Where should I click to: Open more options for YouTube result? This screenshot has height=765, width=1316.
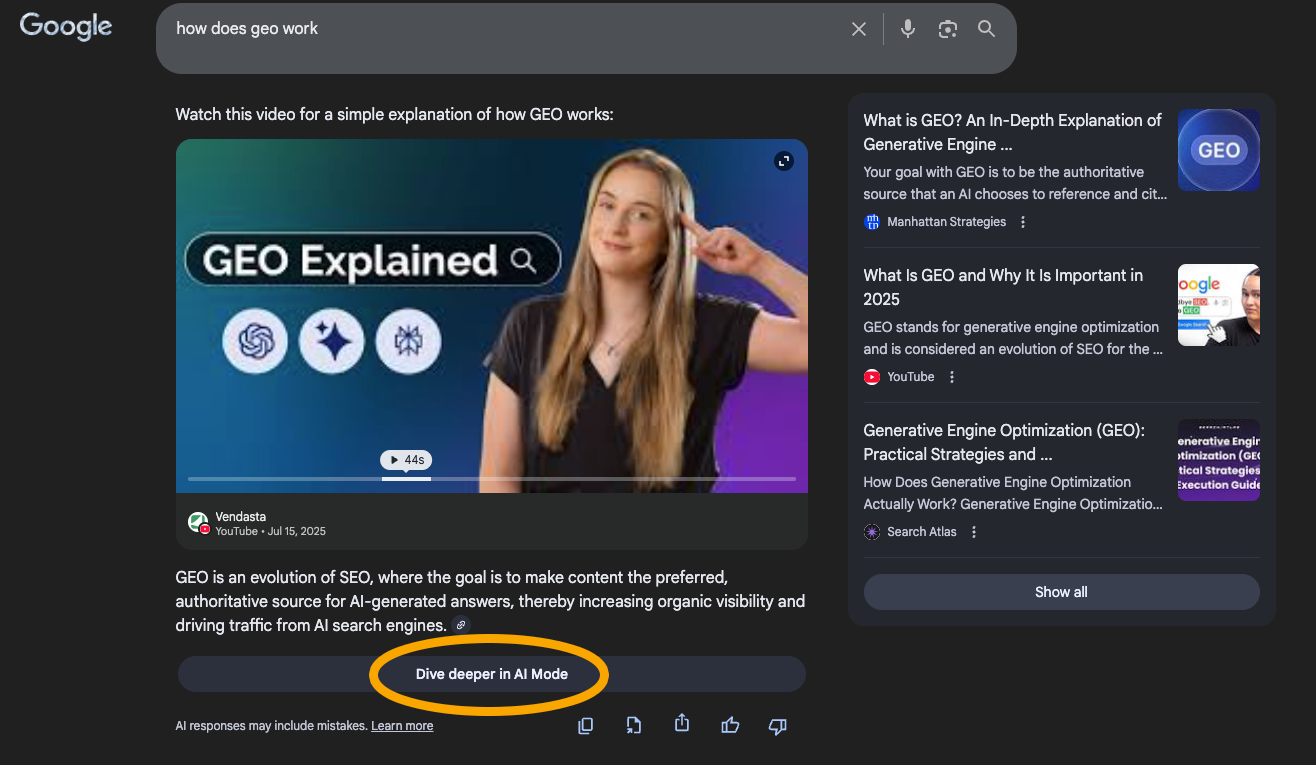[x=952, y=377]
